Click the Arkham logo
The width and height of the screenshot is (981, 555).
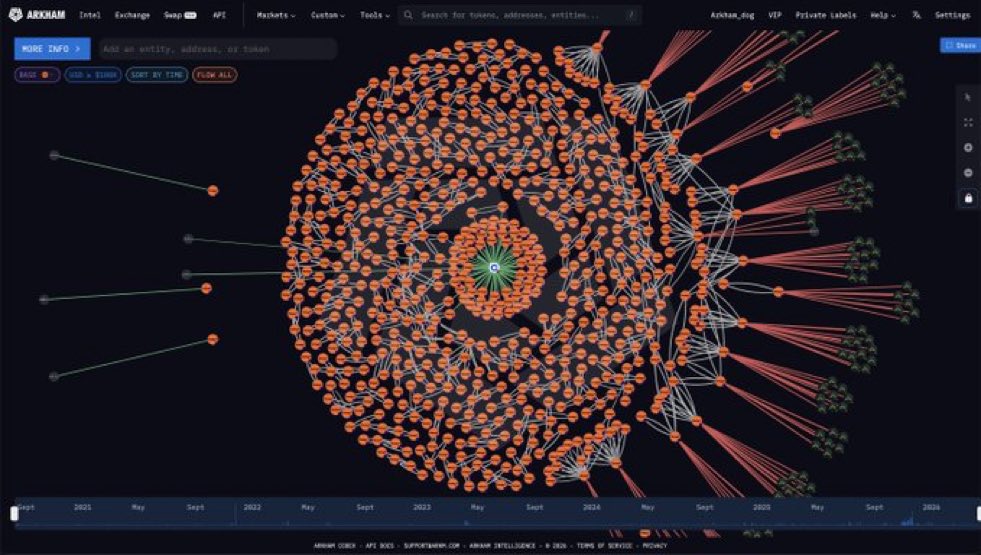[x=37, y=15]
